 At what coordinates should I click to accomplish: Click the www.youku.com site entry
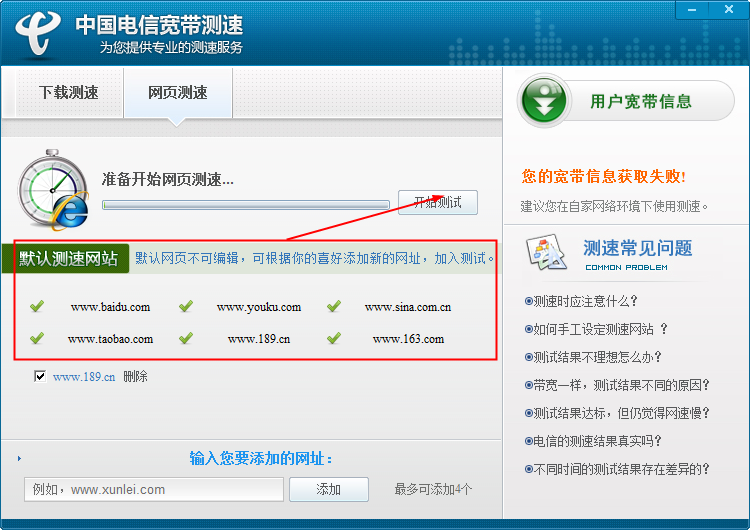coord(259,307)
